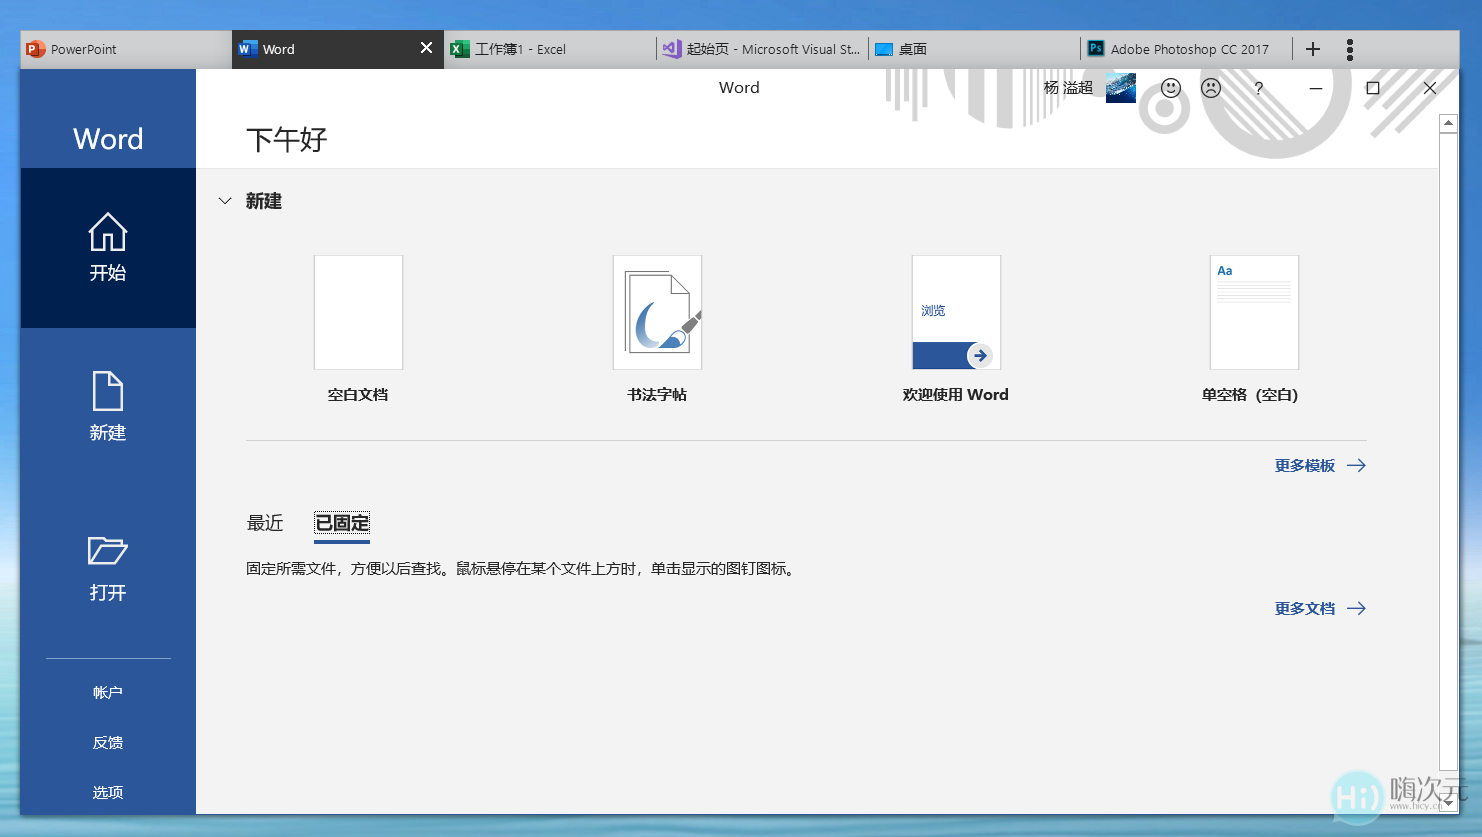Open 帐户 from the sidebar

[x=107, y=691]
